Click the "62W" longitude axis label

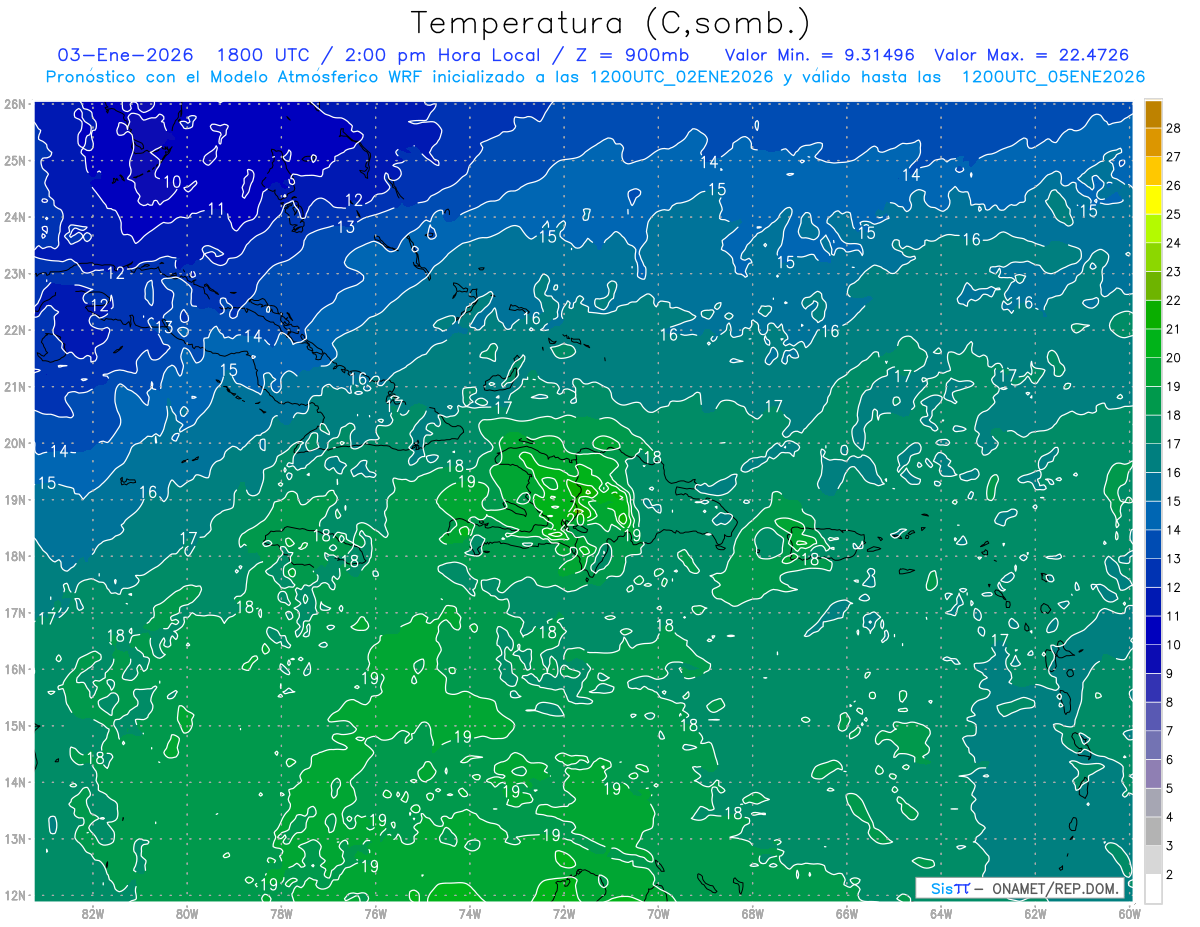(1035, 913)
